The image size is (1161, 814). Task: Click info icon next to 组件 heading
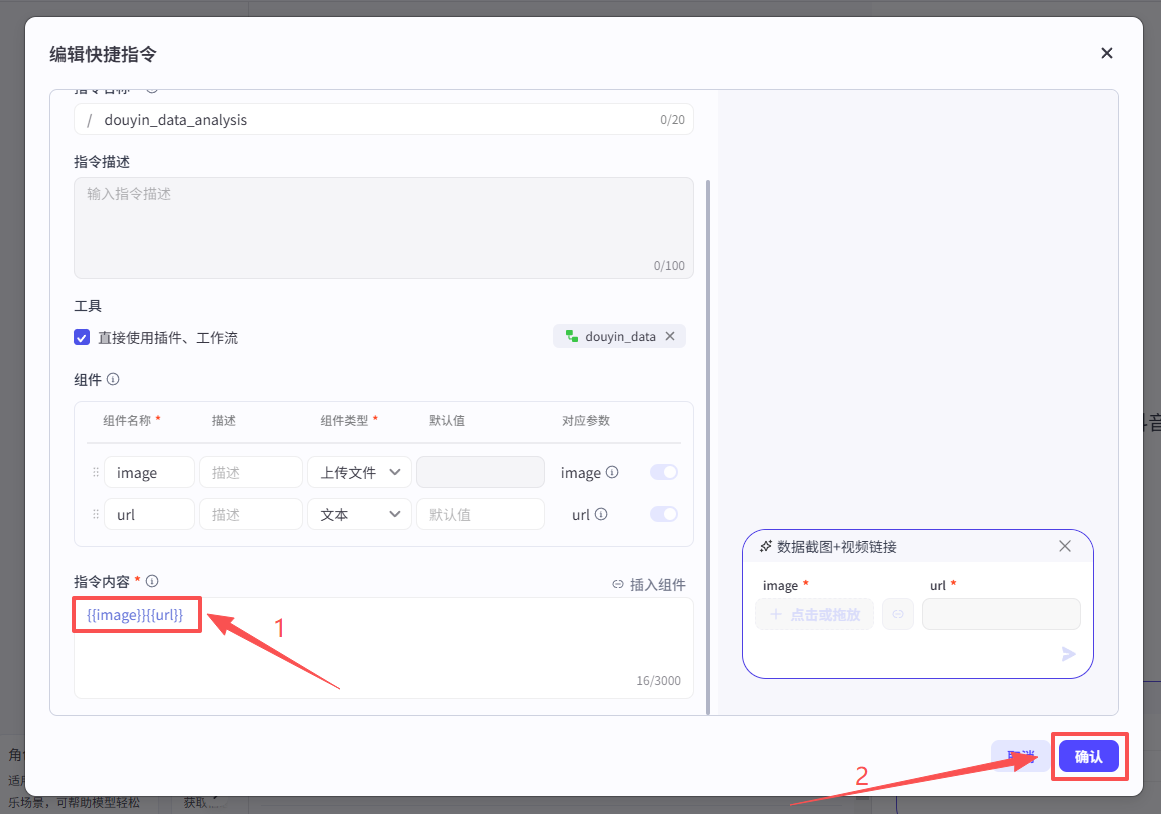pos(113,380)
